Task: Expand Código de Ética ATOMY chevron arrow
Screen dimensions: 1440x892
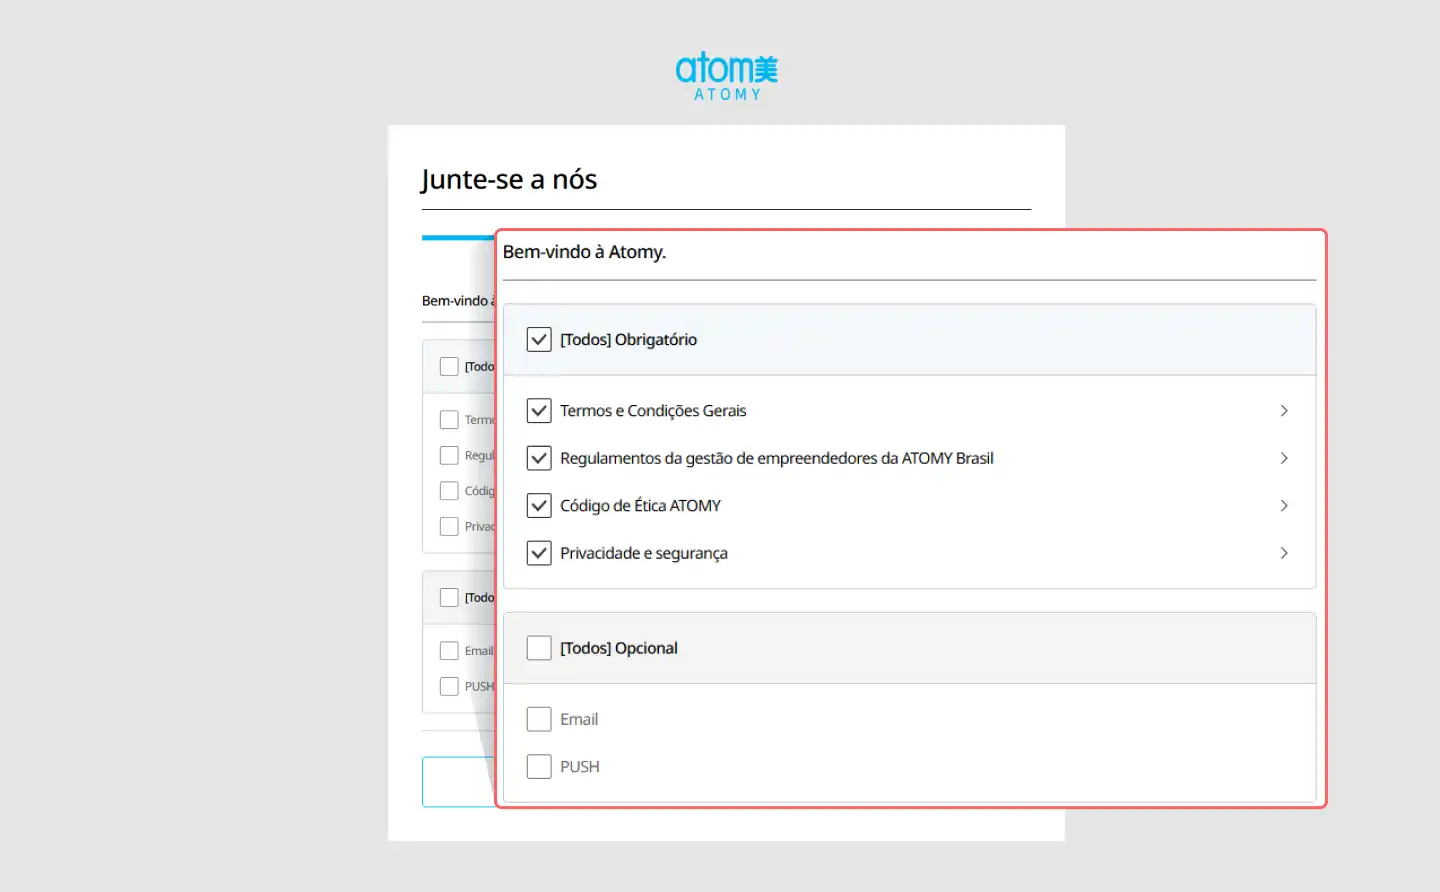Action: [x=1284, y=506]
